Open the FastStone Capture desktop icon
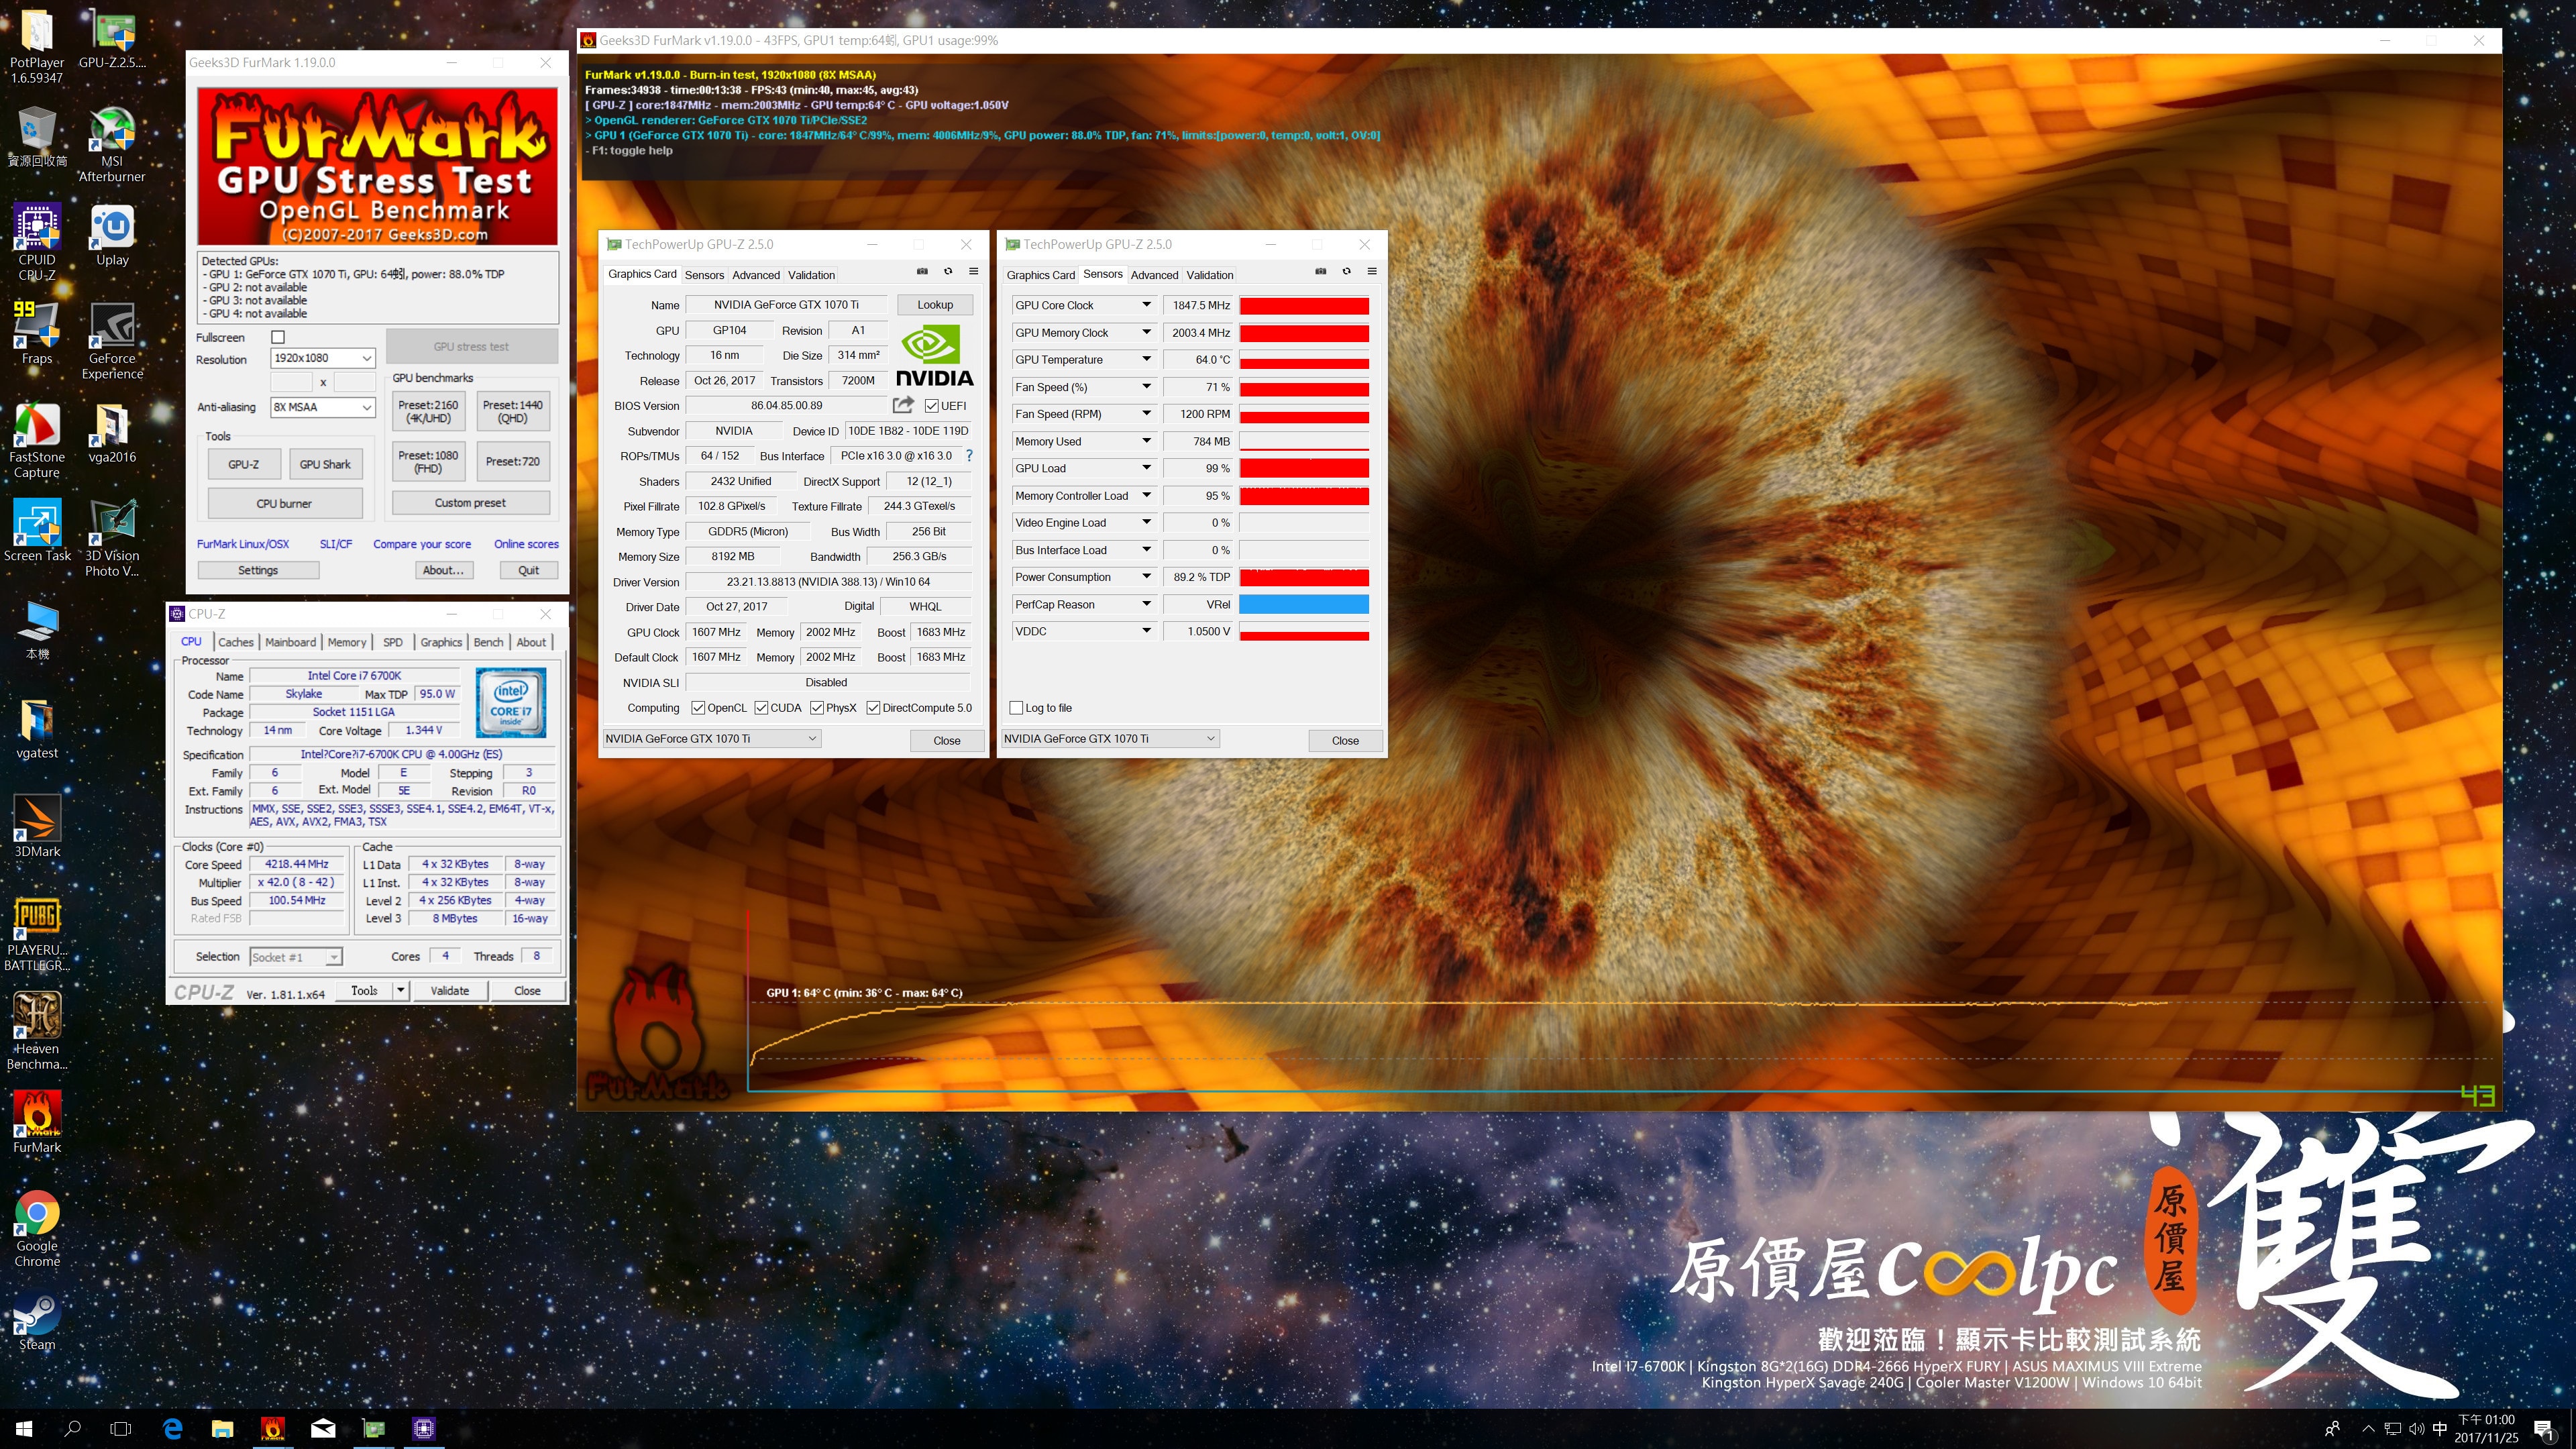Image resolution: width=2576 pixels, height=1449 pixels. coord(37,440)
